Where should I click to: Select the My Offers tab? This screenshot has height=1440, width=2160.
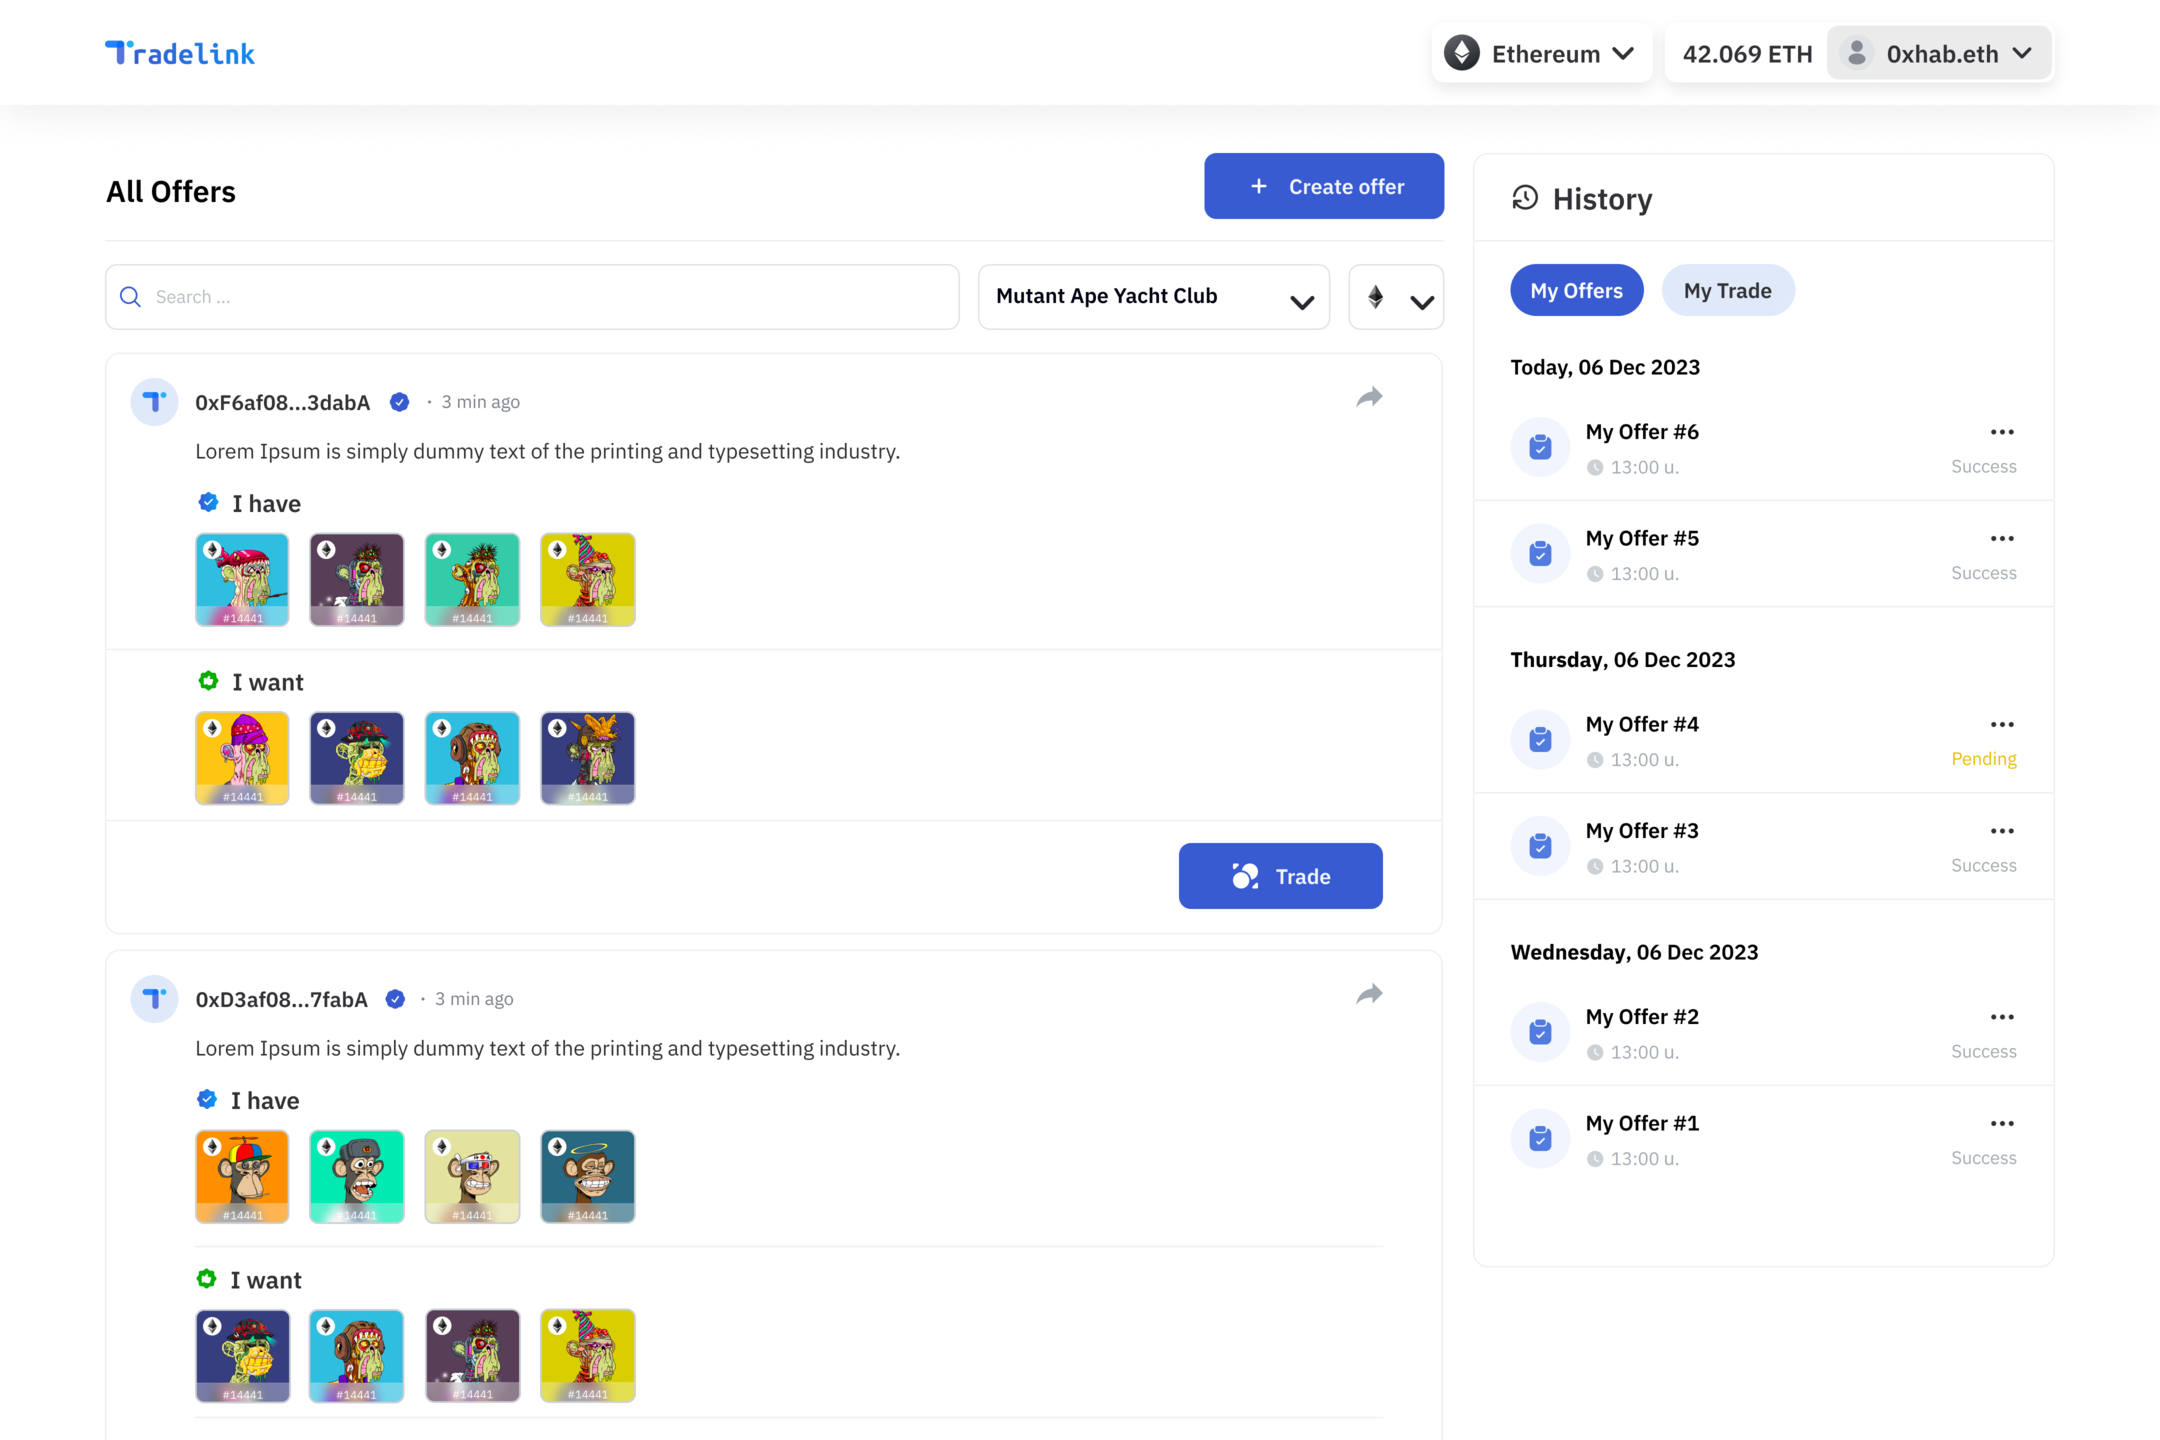[1576, 291]
